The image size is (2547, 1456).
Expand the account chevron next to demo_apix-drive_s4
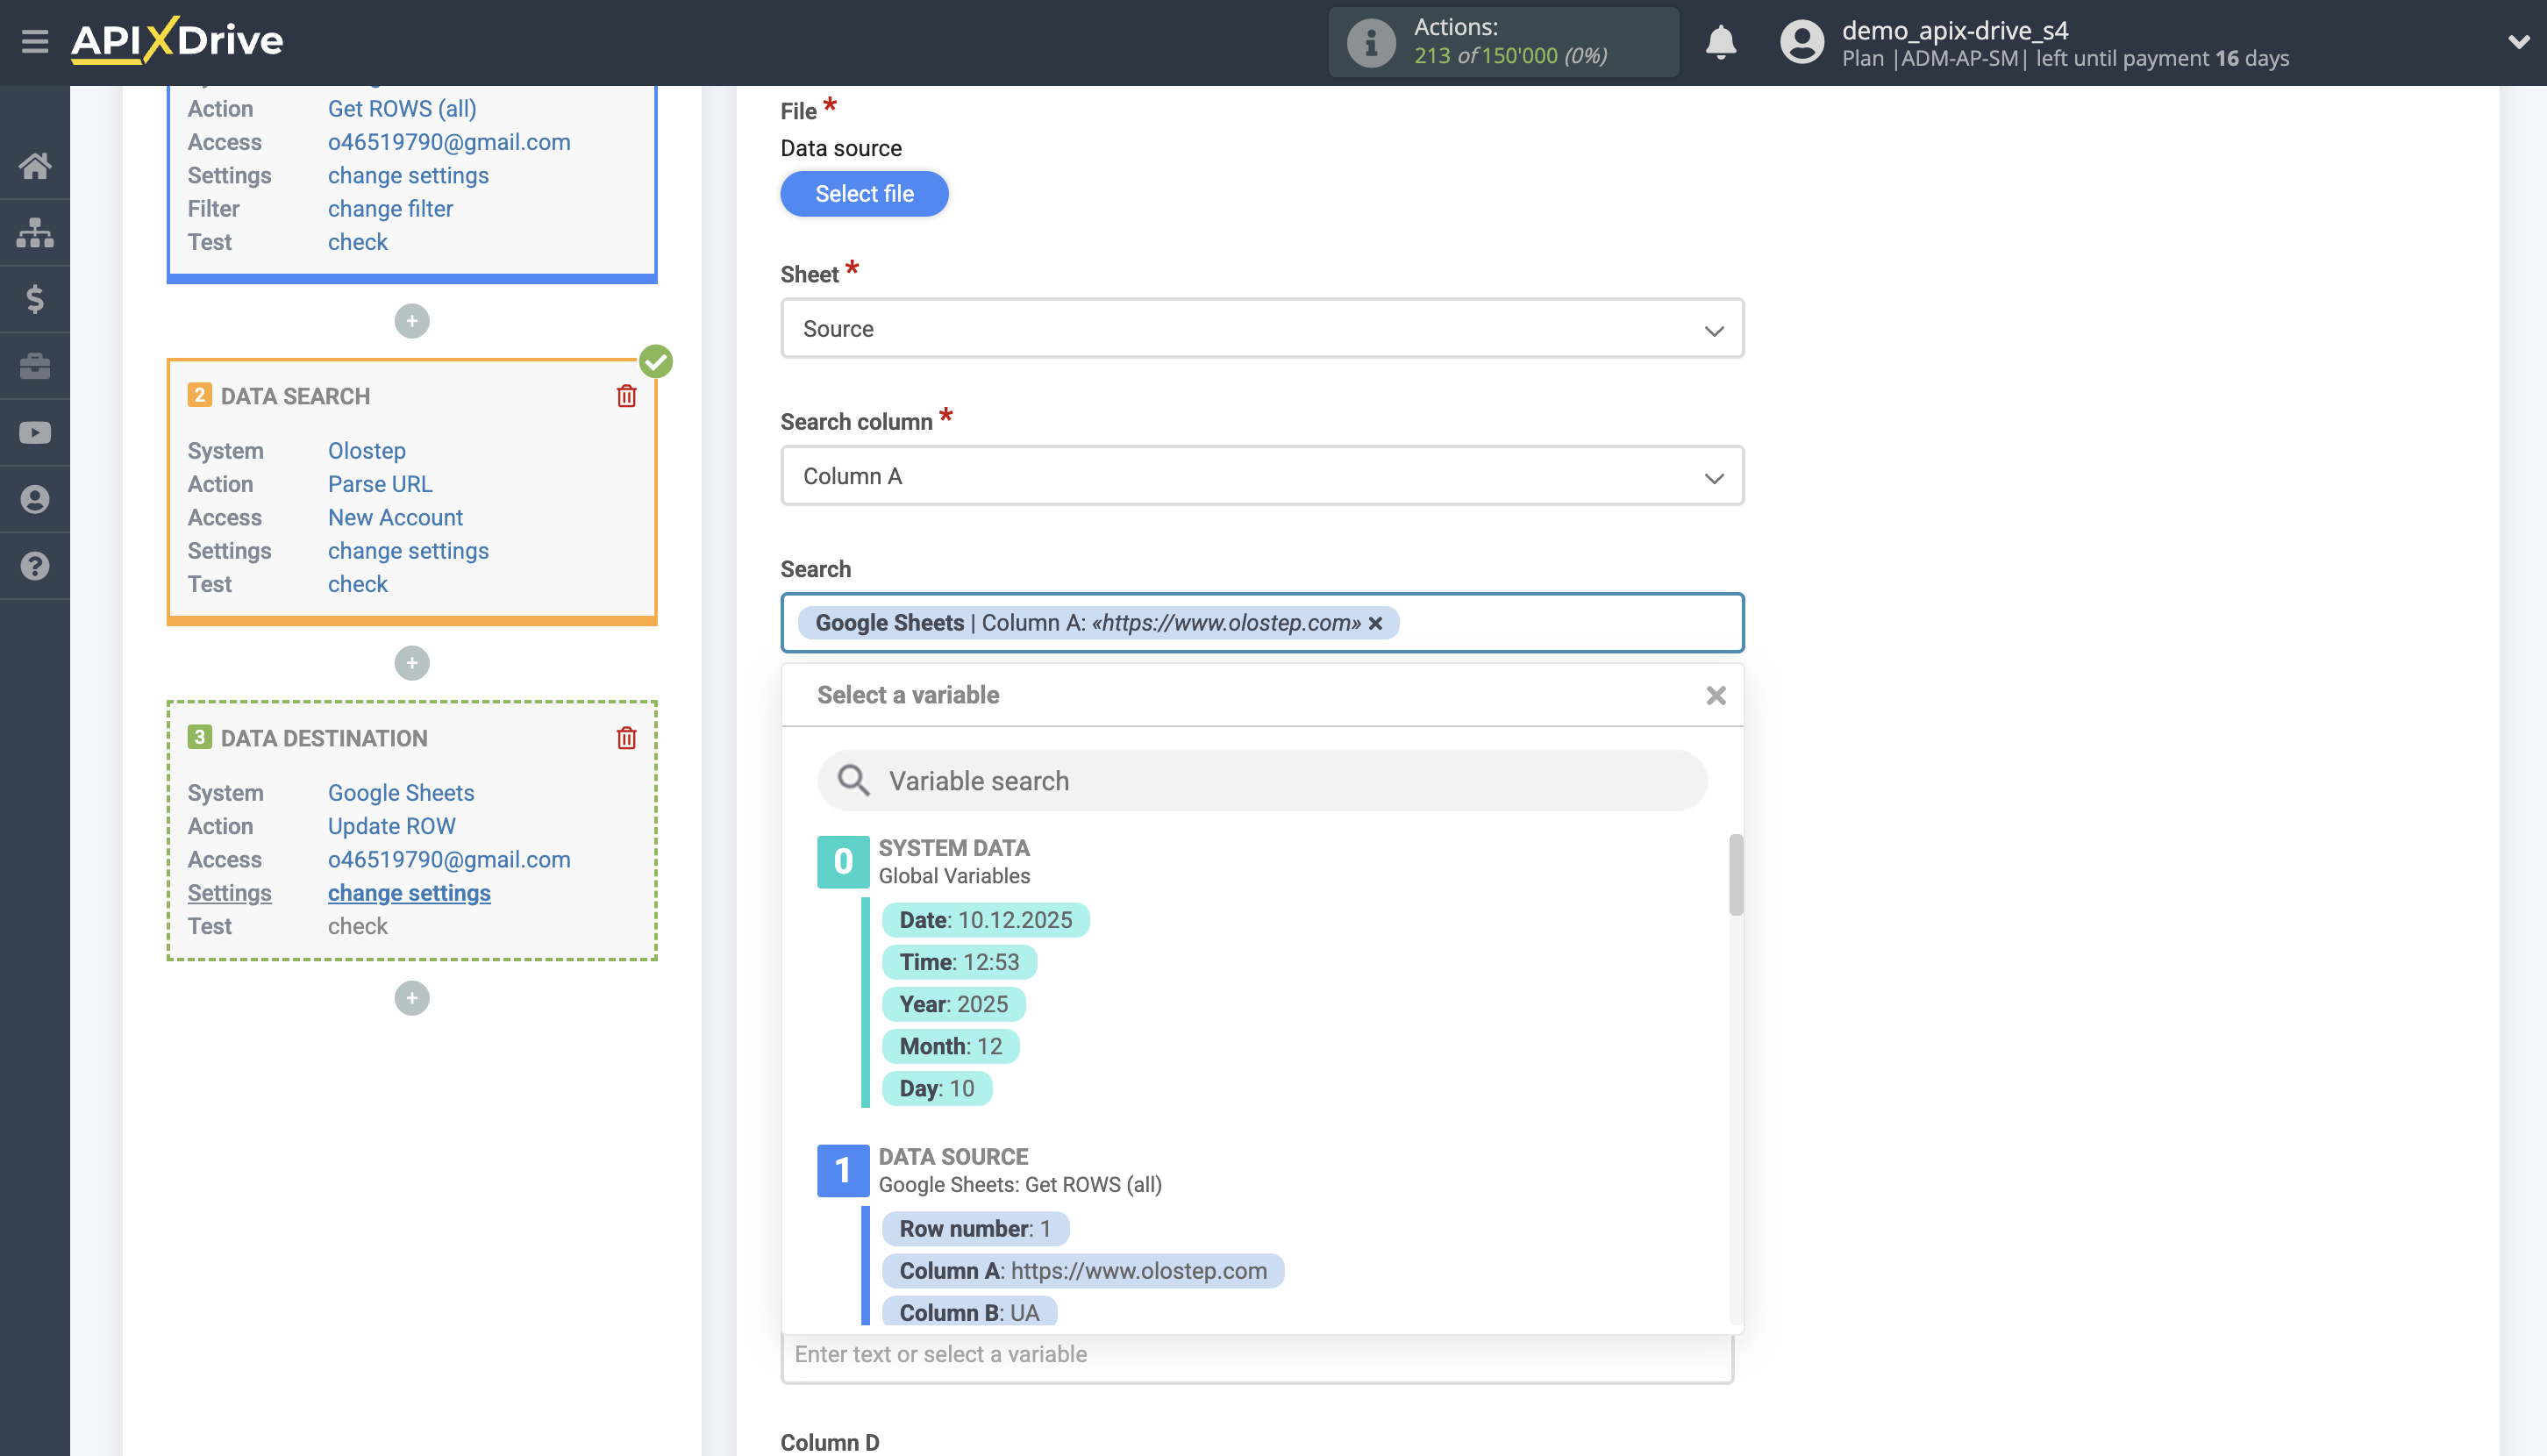point(2518,42)
